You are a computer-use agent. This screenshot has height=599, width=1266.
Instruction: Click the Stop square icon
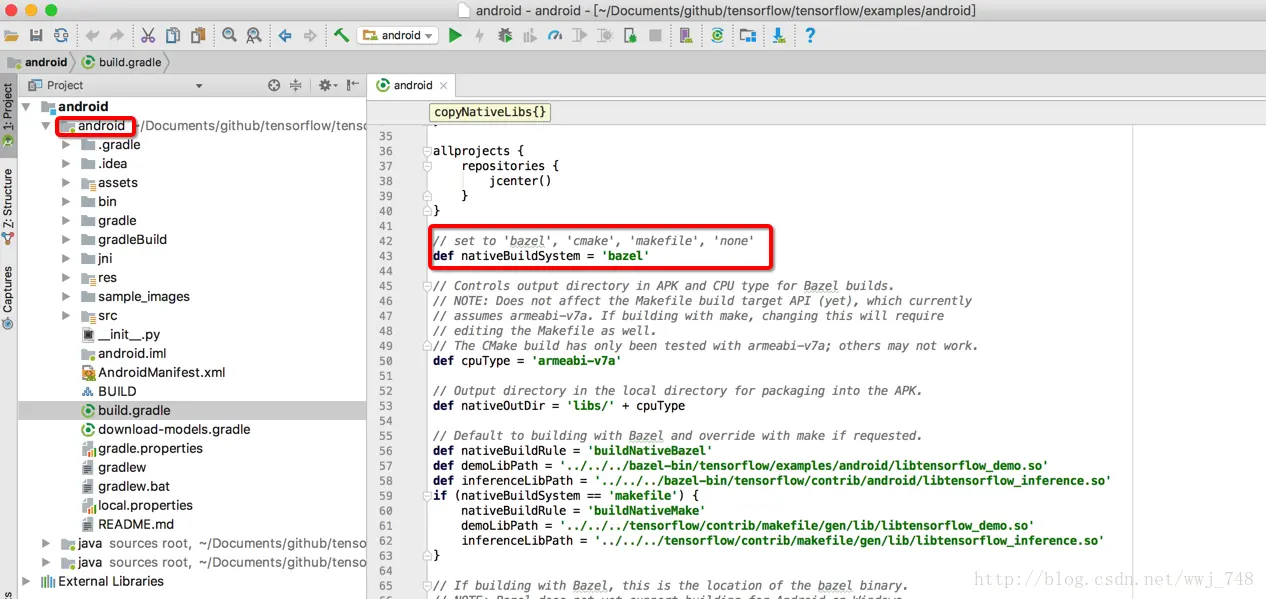pos(655,36)
